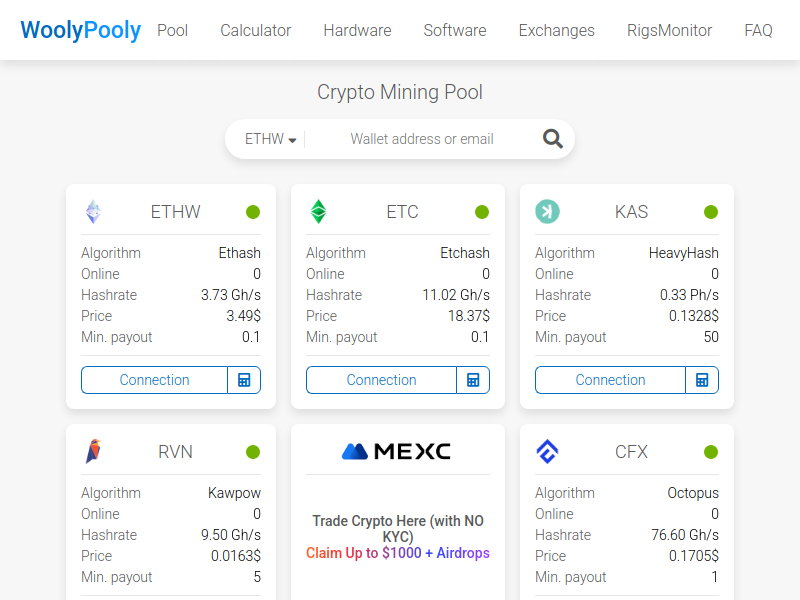Click the ETHW green status indicator
Viewport: 800px width, 600px height.
click(253, 212)
